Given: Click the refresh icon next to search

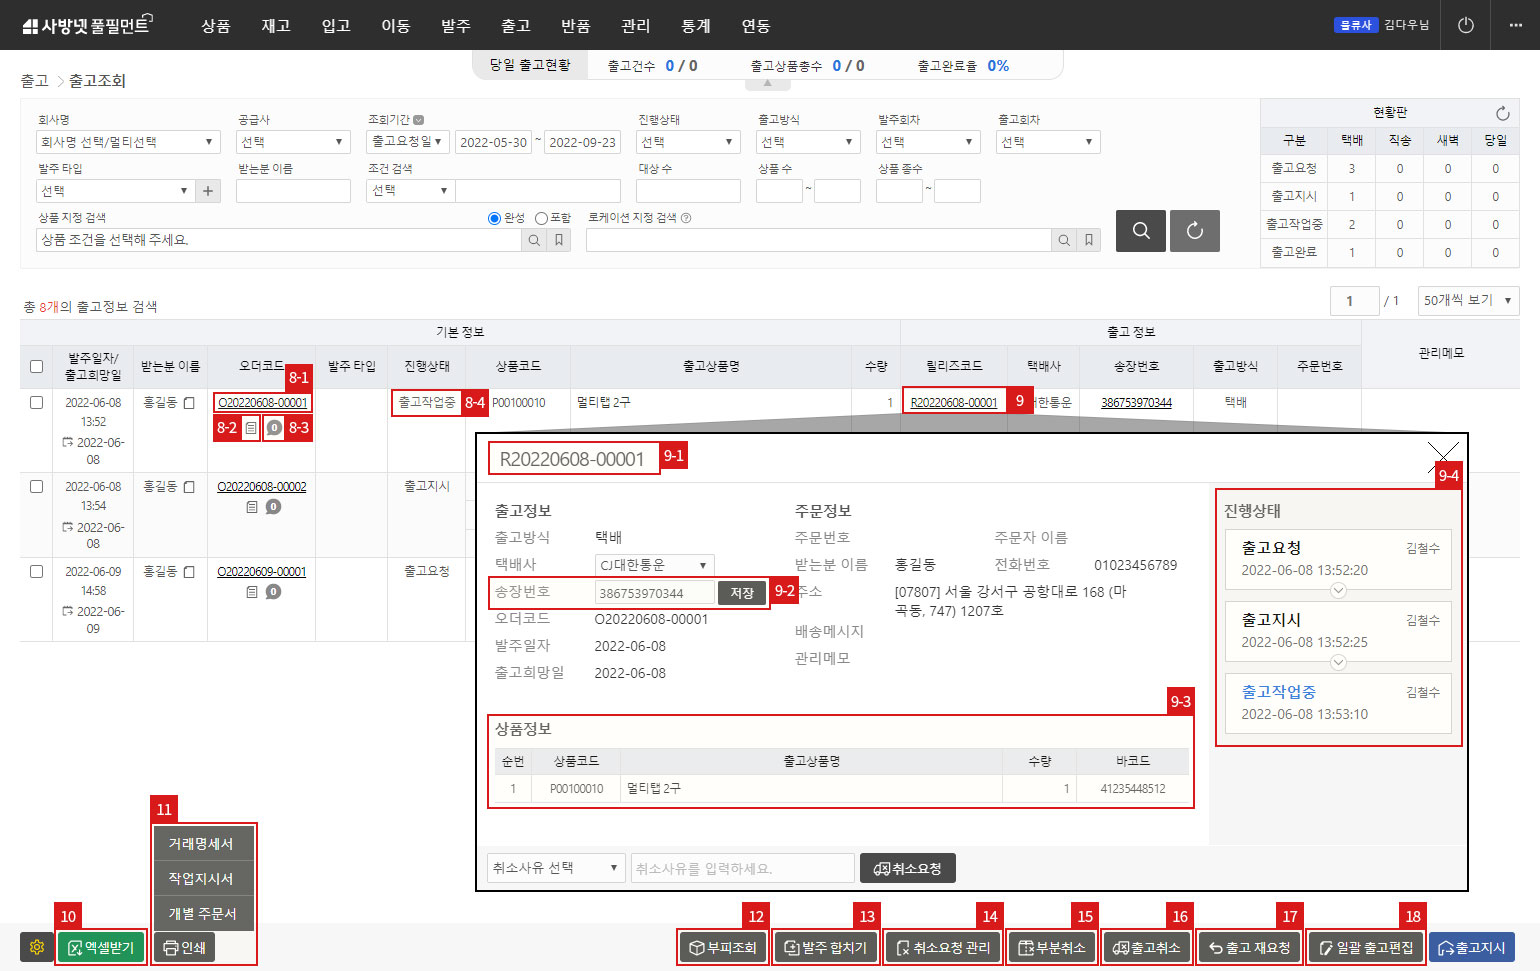Looking at the screenshot, I should [1194, 231].
